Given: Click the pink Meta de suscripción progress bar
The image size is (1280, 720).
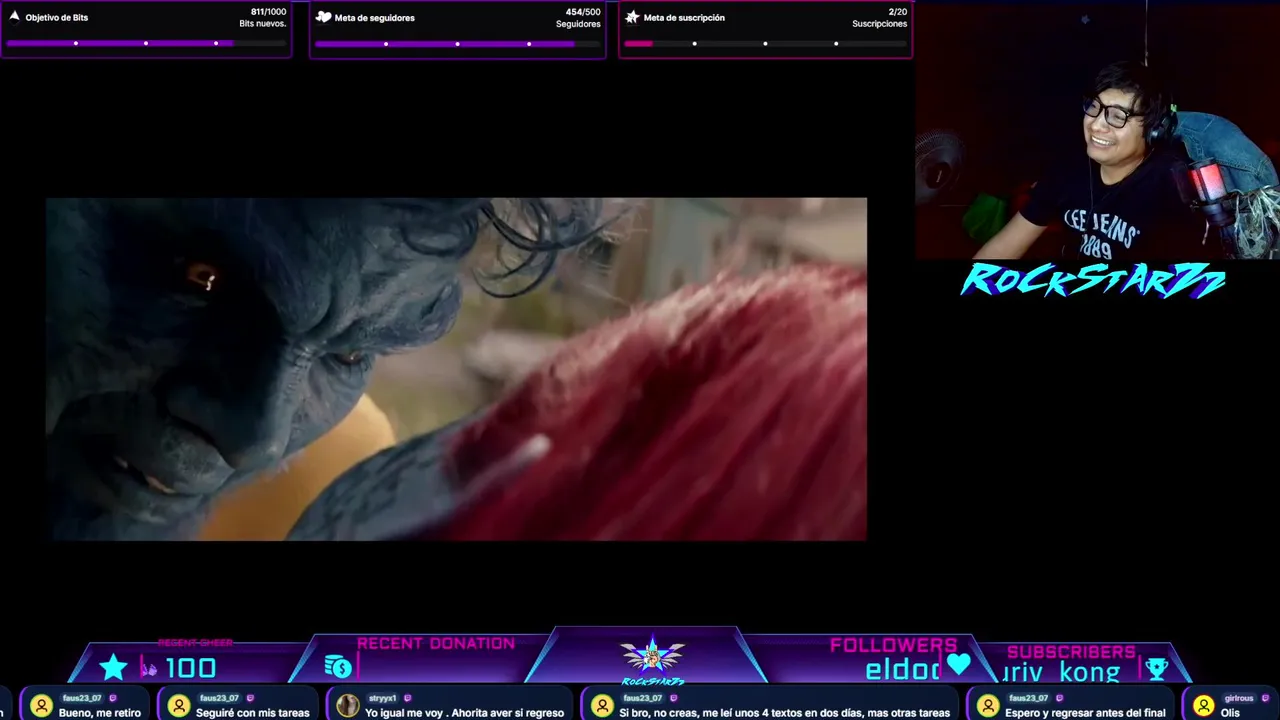Looking at the screenshot, I should [x=765, y=43].
